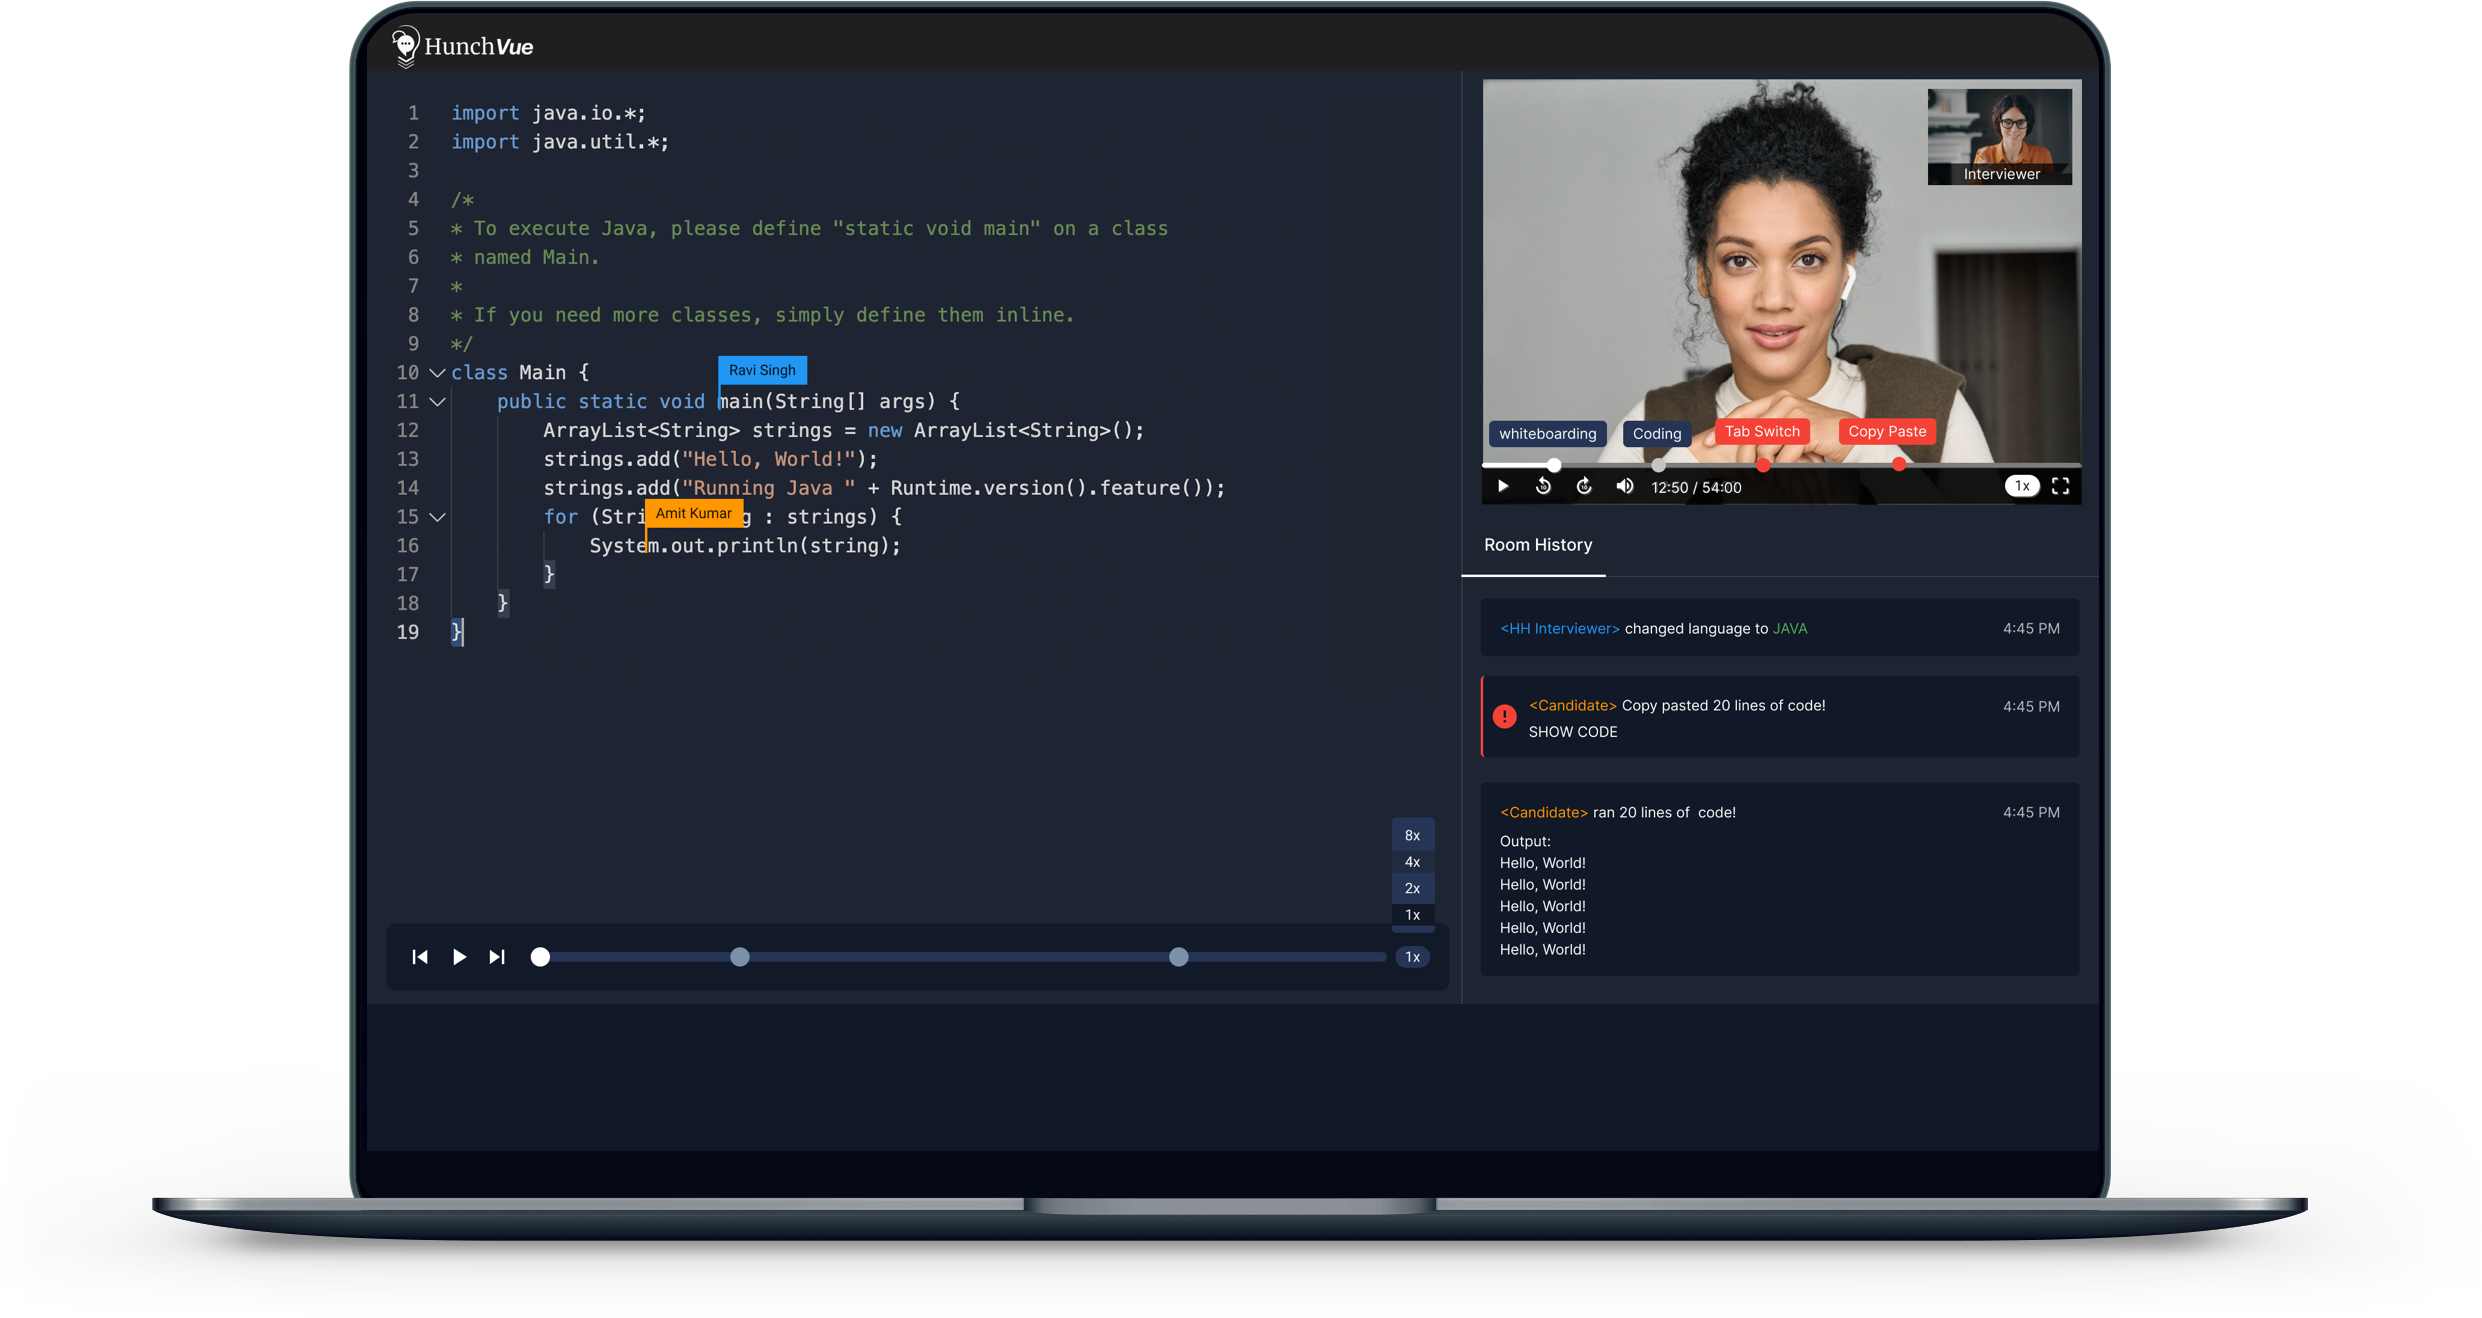Image resolution: width=2482 pixels, height=1318 pixels.
Task: Collapse the class Main code block
Action: coord(437,373)
